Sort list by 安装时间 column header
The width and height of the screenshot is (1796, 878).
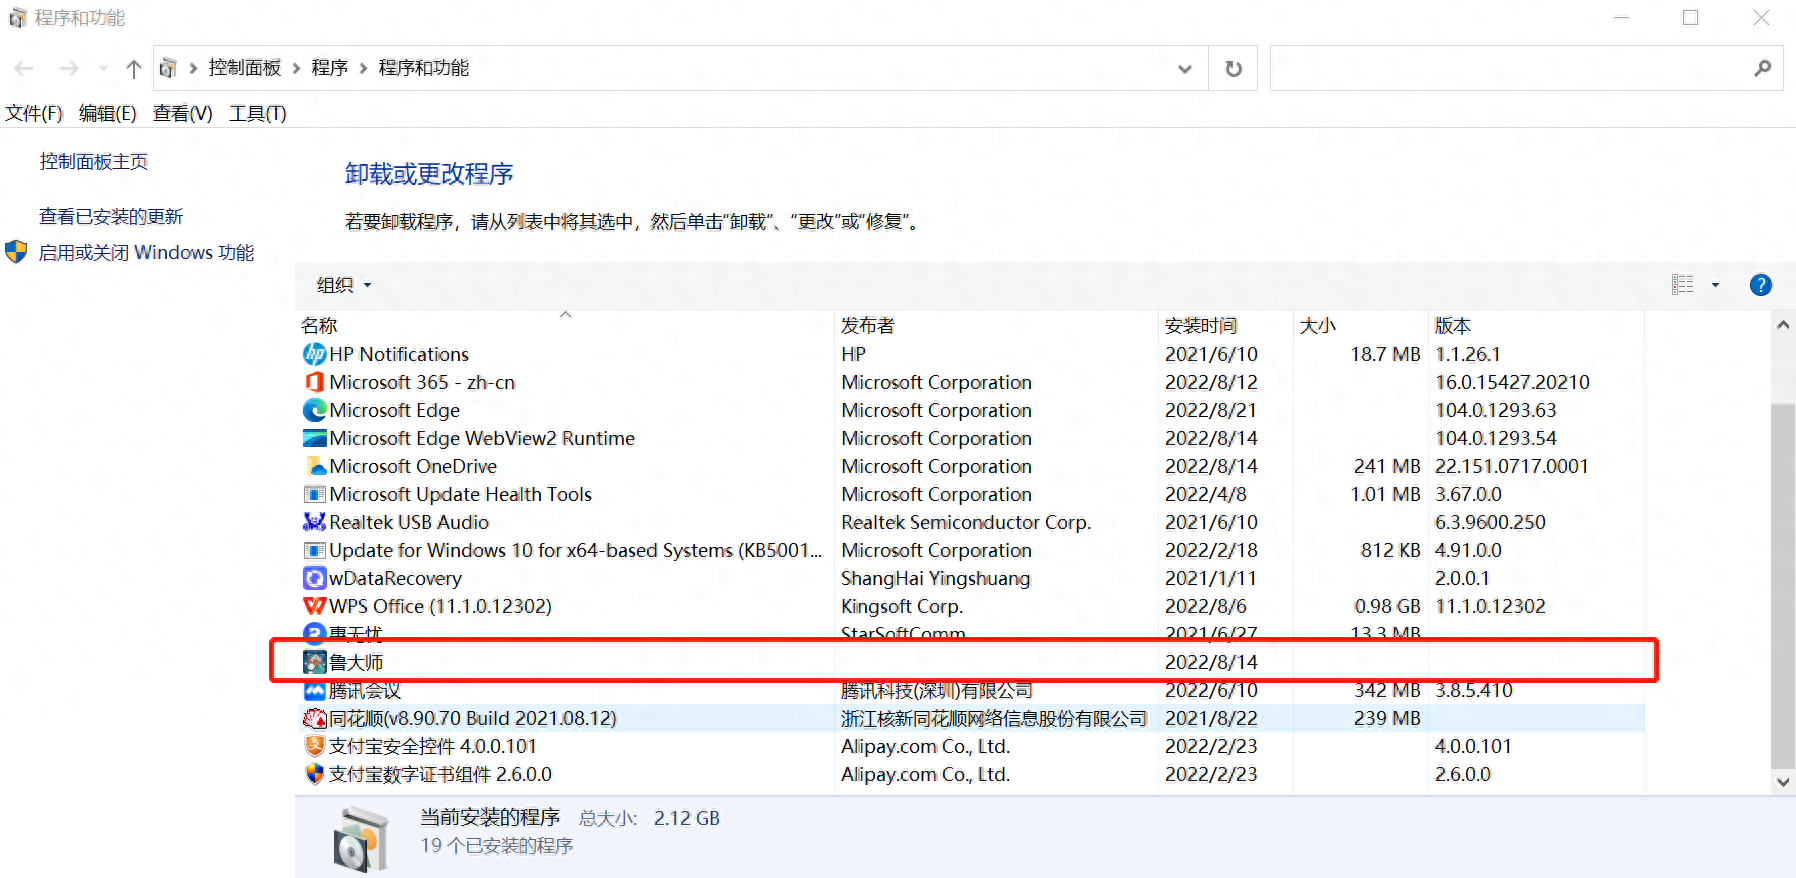pyautogui.click(x=1201, y=325)
